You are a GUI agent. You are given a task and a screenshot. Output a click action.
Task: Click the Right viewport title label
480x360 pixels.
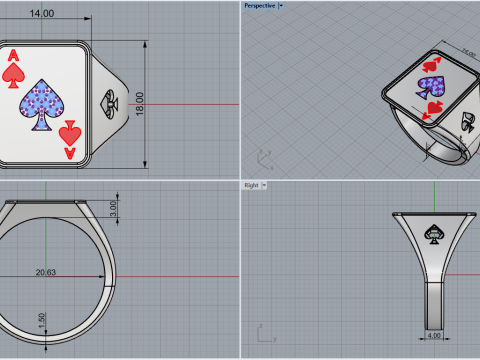(x=251, y=185)
